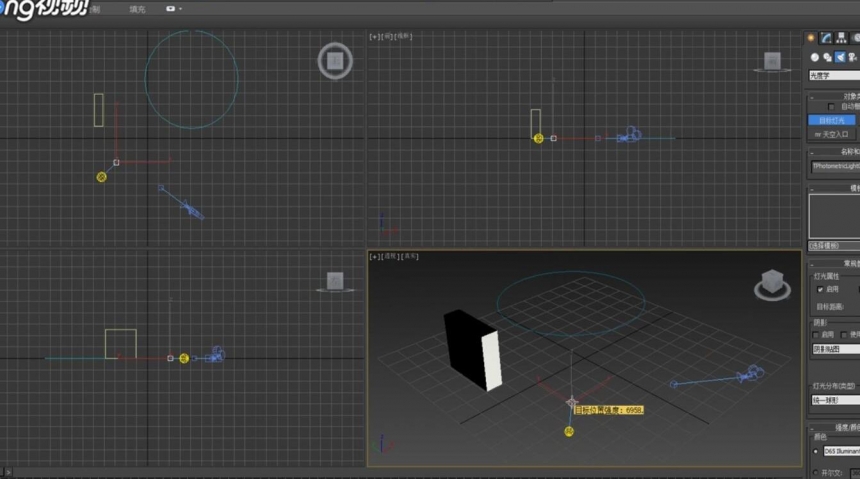Image resolution: width=860 pixels, height=479 pixels.
Task: Select yellow light object in left viewport
Action: (x=184, y=358)
